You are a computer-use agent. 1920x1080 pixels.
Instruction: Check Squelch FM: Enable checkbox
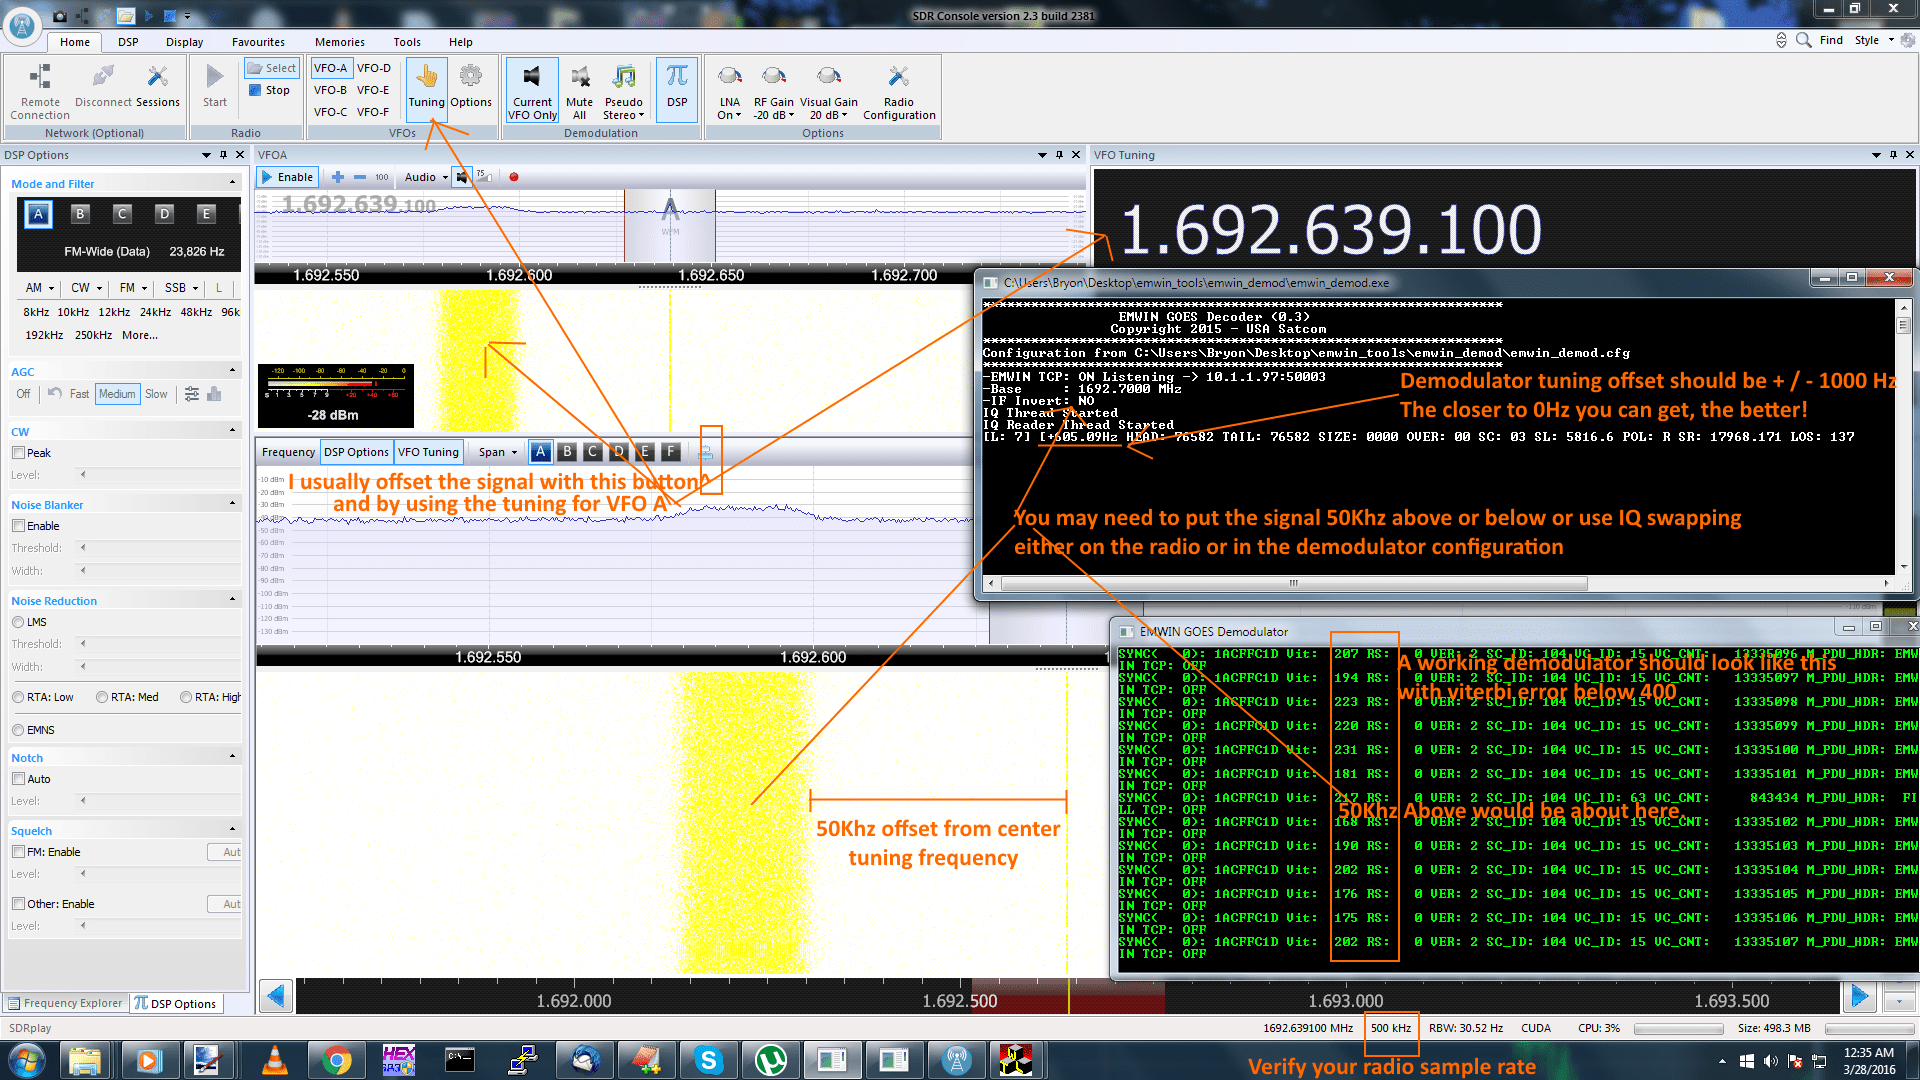[x=18, y=852]
